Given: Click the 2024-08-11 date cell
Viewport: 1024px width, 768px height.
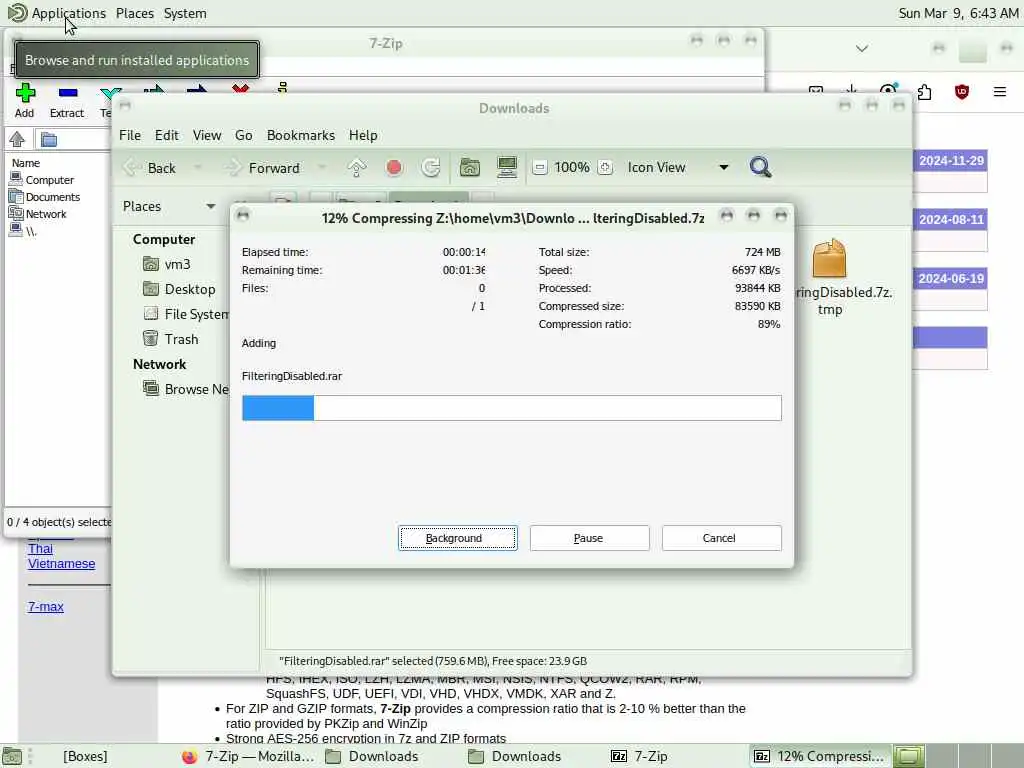Looking at the screenshot, I should (x=951, y=219).
